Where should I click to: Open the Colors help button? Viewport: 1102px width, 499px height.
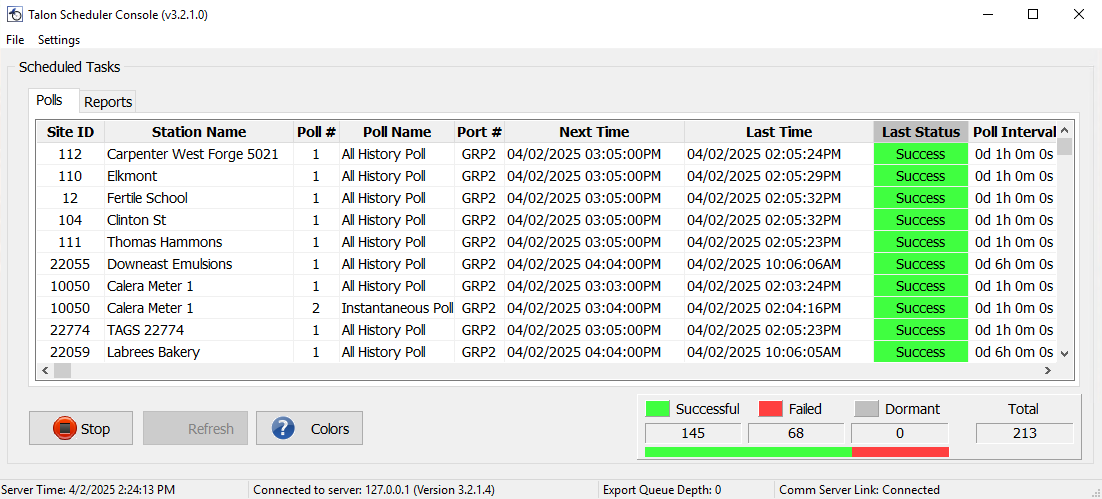coord(309,428)
